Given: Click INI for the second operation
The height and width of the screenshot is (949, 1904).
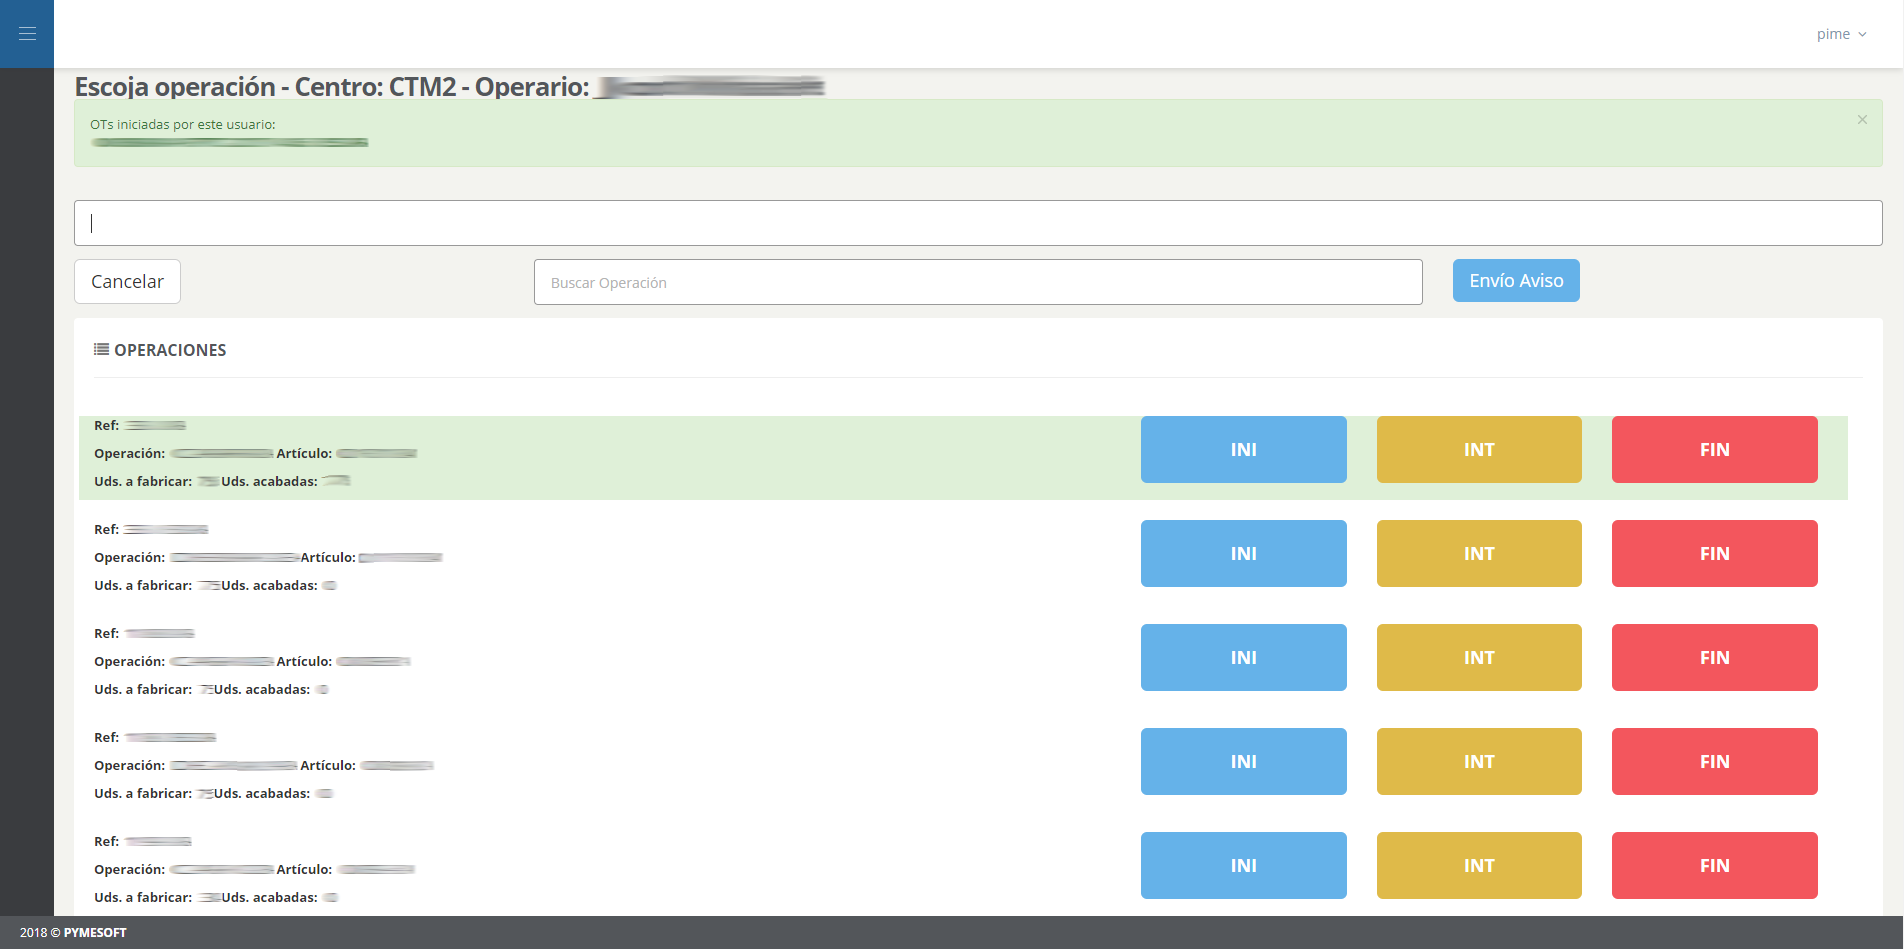Looking at the screenshot, I should point(1243,554).
